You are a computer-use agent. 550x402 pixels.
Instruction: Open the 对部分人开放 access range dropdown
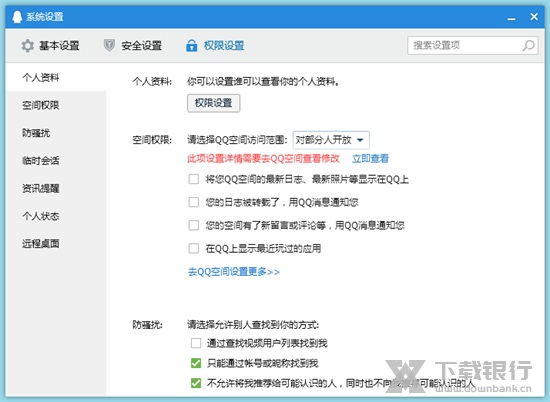(331, 140)
